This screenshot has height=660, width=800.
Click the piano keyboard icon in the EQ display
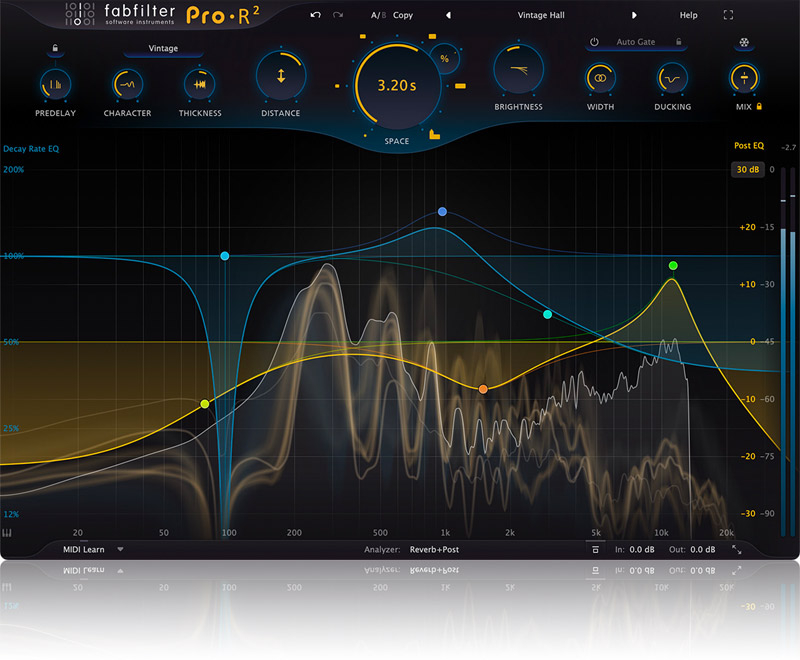click(x=7, y=533)
